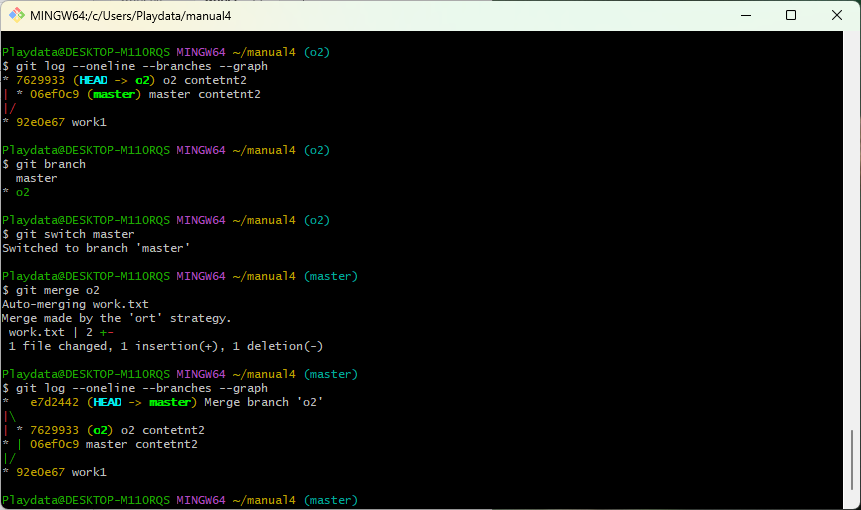Click 'work.txt | 2 +-' diffstat line

(x=62, y=332)
